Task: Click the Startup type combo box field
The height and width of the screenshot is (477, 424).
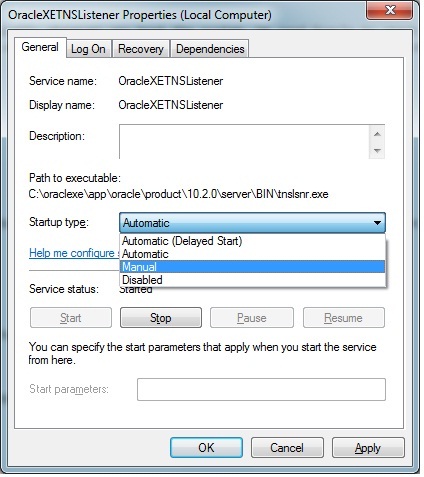Action: coord(252,223)
